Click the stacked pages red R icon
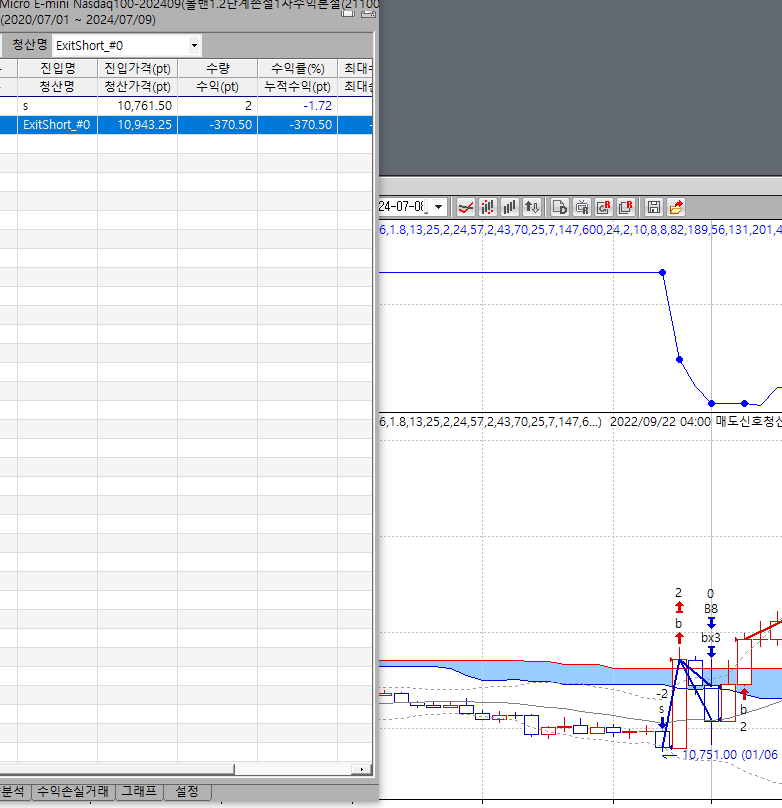Viewport: 782px width, 808px height. (x=626, y=207)
